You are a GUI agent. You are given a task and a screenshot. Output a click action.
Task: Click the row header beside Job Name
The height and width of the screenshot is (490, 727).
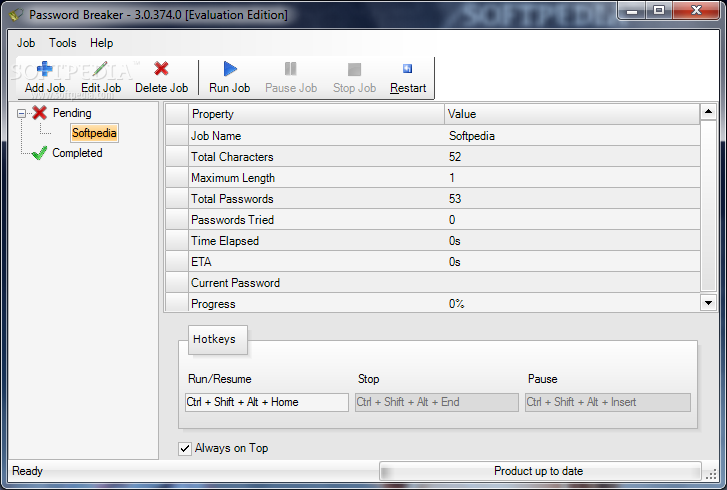(x=177, y=136)
